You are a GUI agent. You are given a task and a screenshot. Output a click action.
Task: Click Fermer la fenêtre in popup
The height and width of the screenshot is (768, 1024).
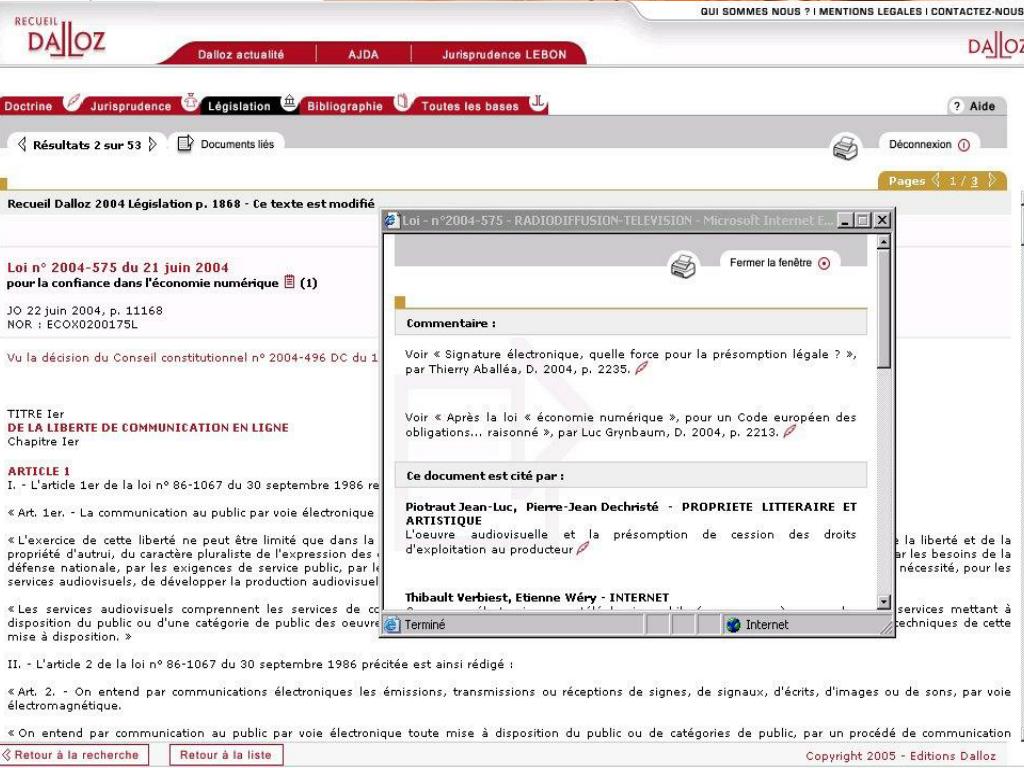pyautogui.click(x=771, y=263)
